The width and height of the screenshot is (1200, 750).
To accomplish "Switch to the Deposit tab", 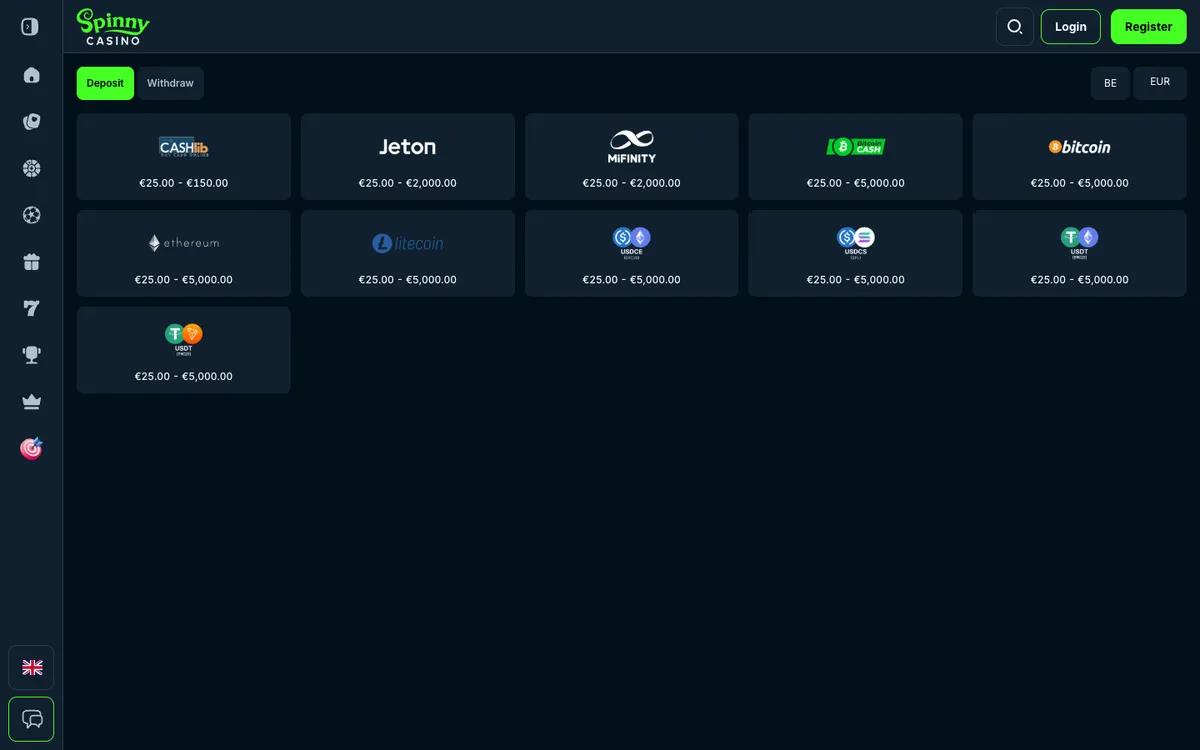I will point(105,83).
